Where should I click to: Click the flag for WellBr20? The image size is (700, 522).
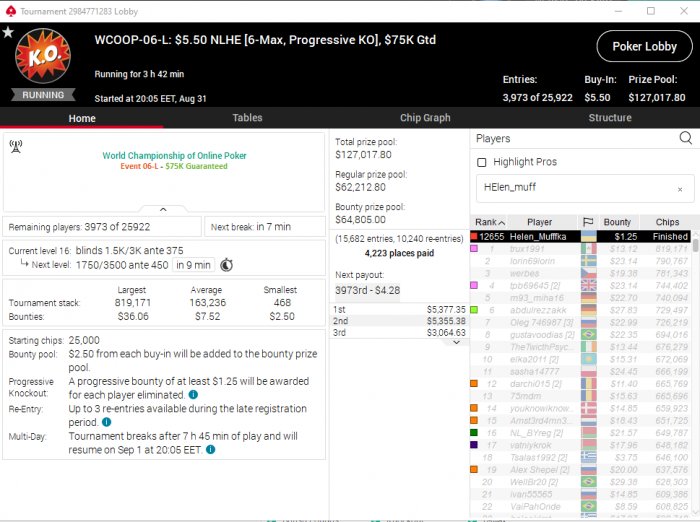pos(588,482)
